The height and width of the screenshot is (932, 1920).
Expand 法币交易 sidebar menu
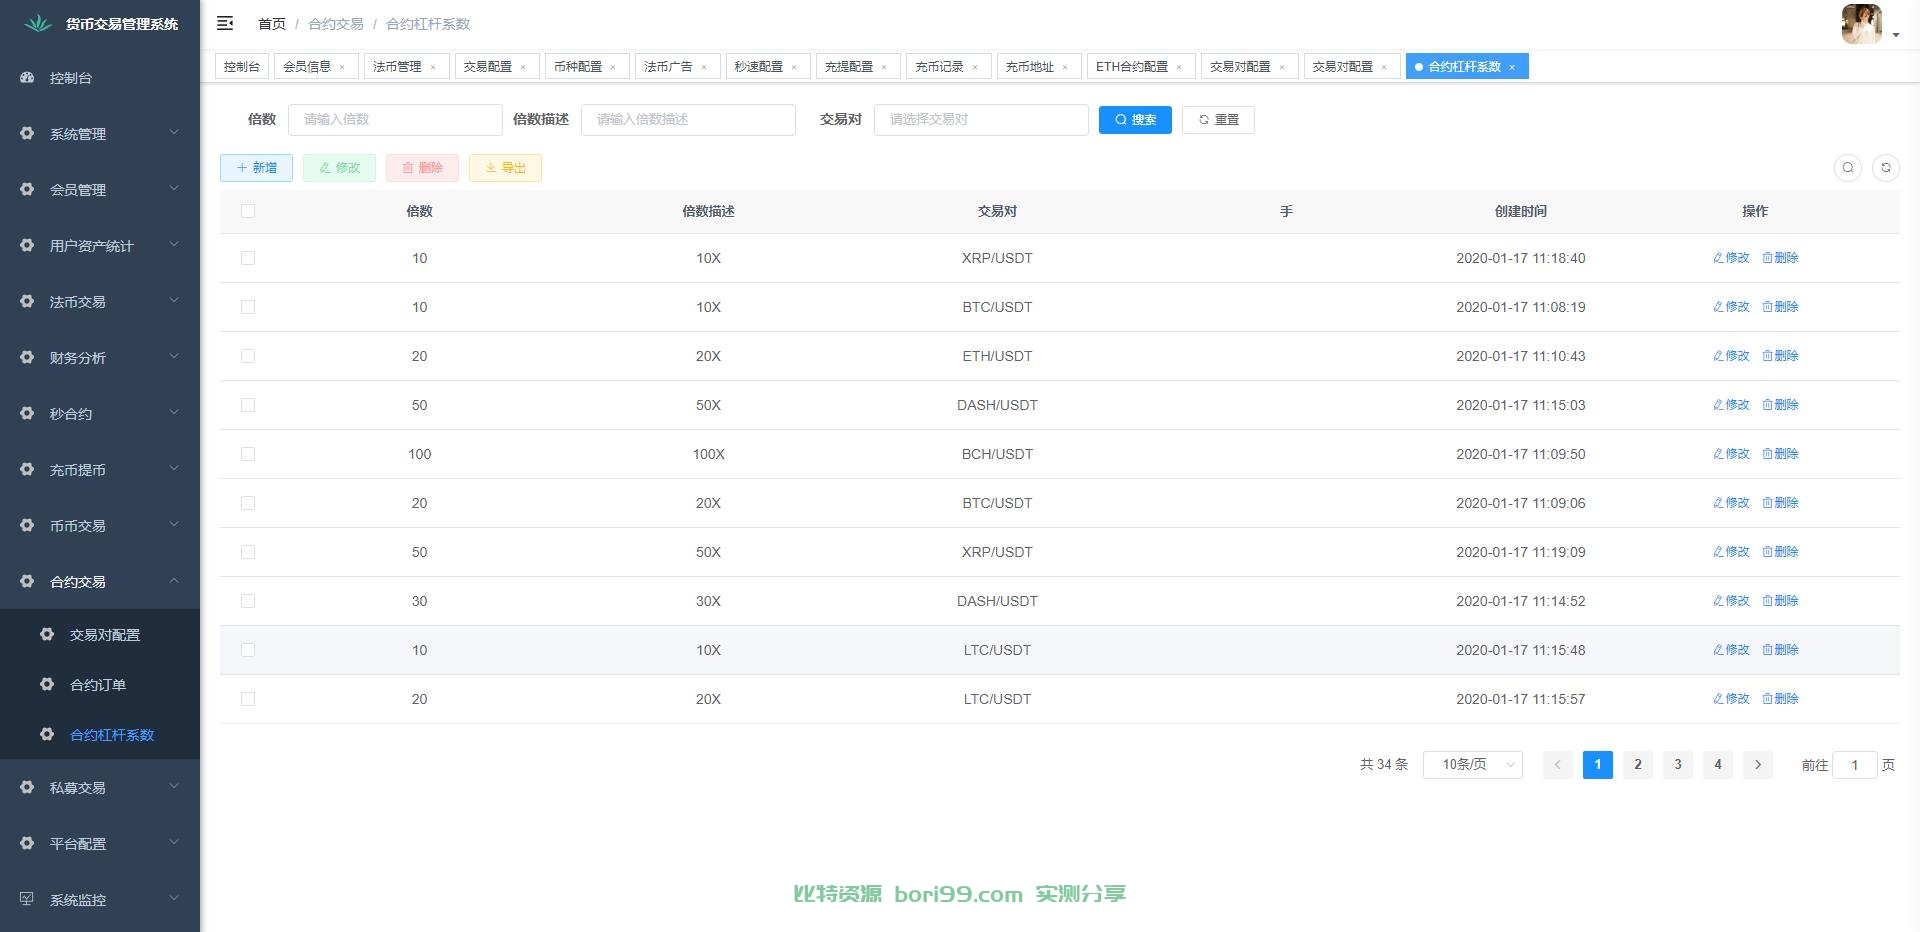(100, 301)
